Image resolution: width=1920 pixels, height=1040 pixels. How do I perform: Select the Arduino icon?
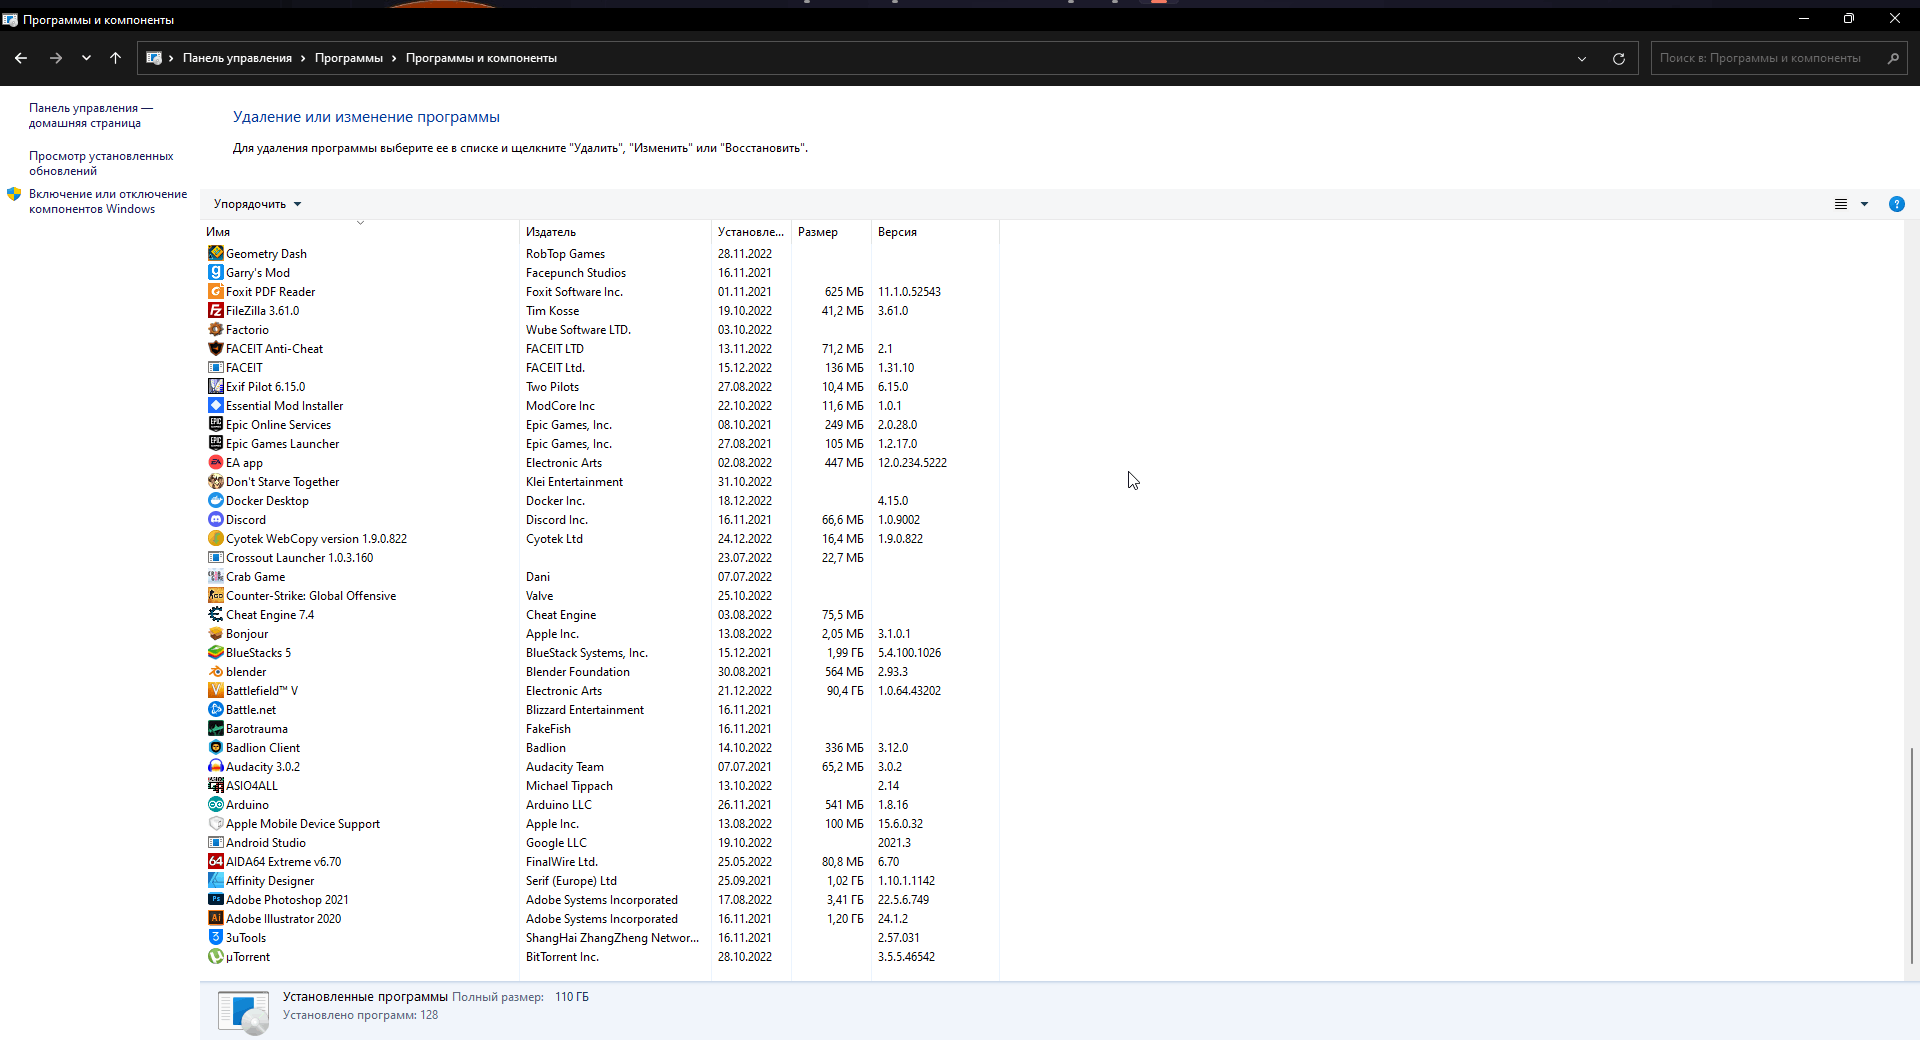[215, 804]
